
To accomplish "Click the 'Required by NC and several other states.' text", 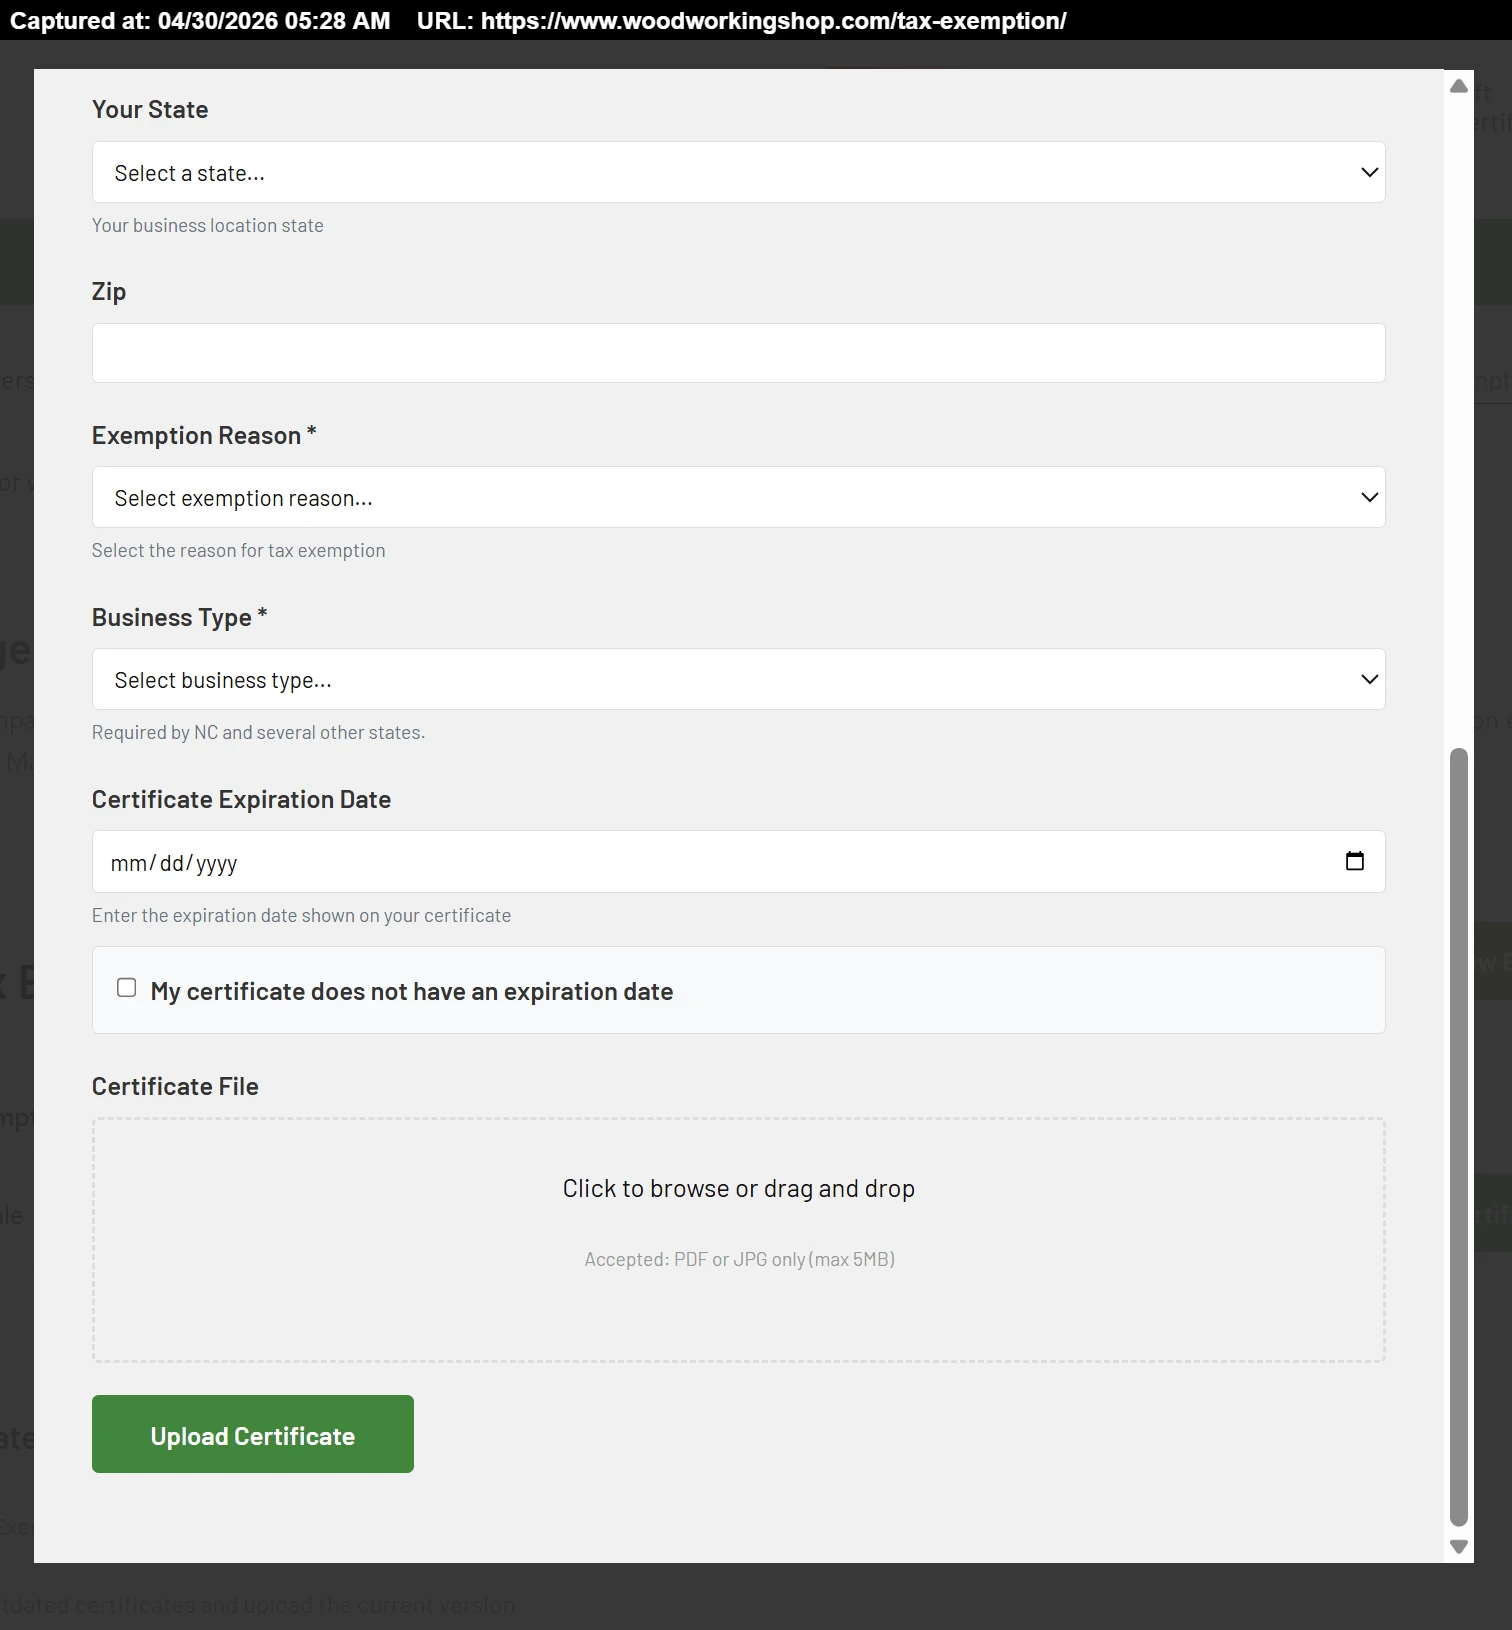I will (258, 733).
